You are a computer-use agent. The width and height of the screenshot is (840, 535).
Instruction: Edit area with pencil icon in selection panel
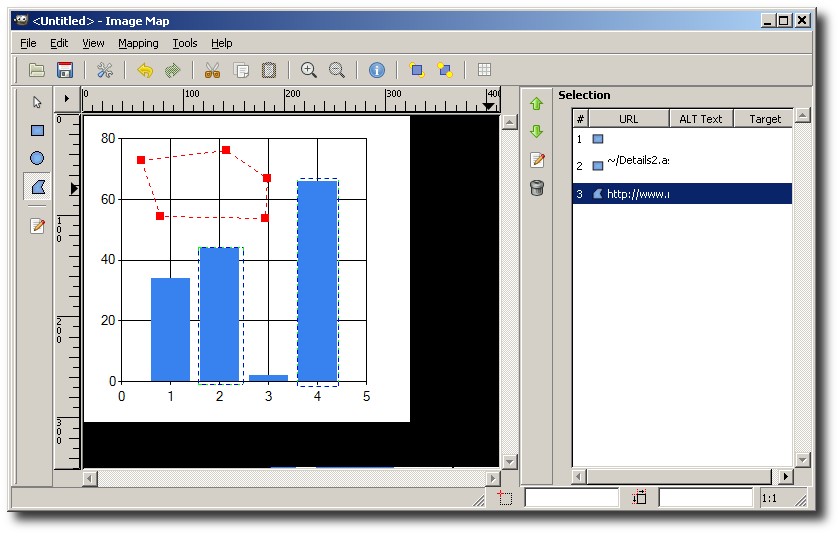click(x=537, y=160)
